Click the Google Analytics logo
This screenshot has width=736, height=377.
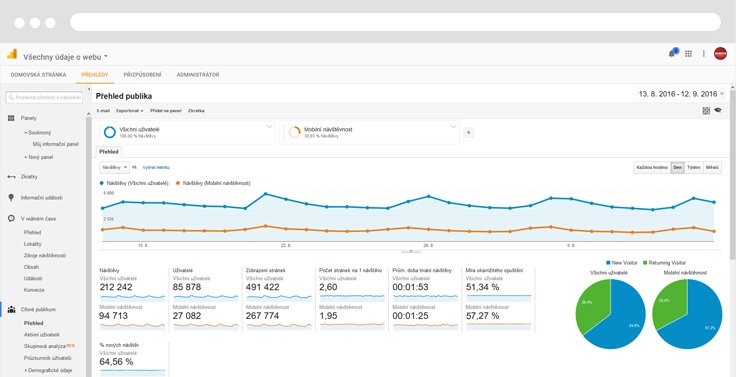coord(12,54)
